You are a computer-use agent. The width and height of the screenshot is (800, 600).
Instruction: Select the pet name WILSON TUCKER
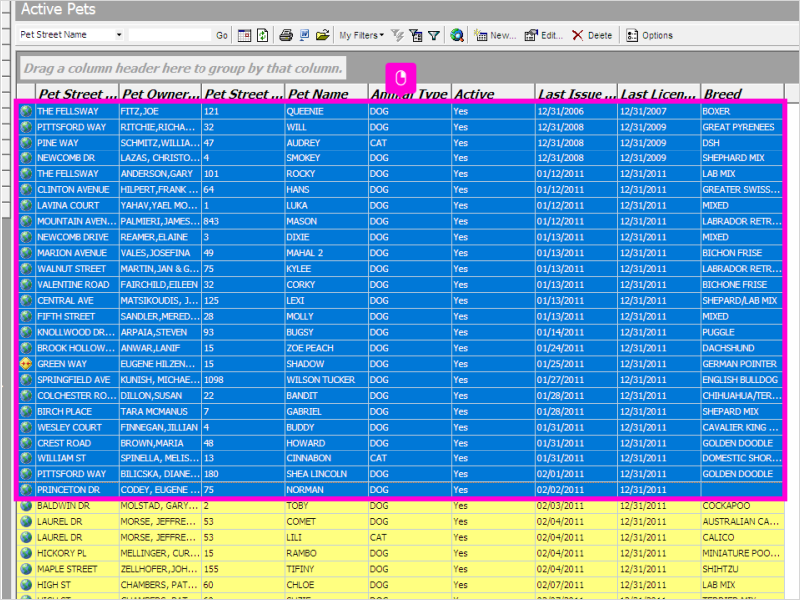320,380
